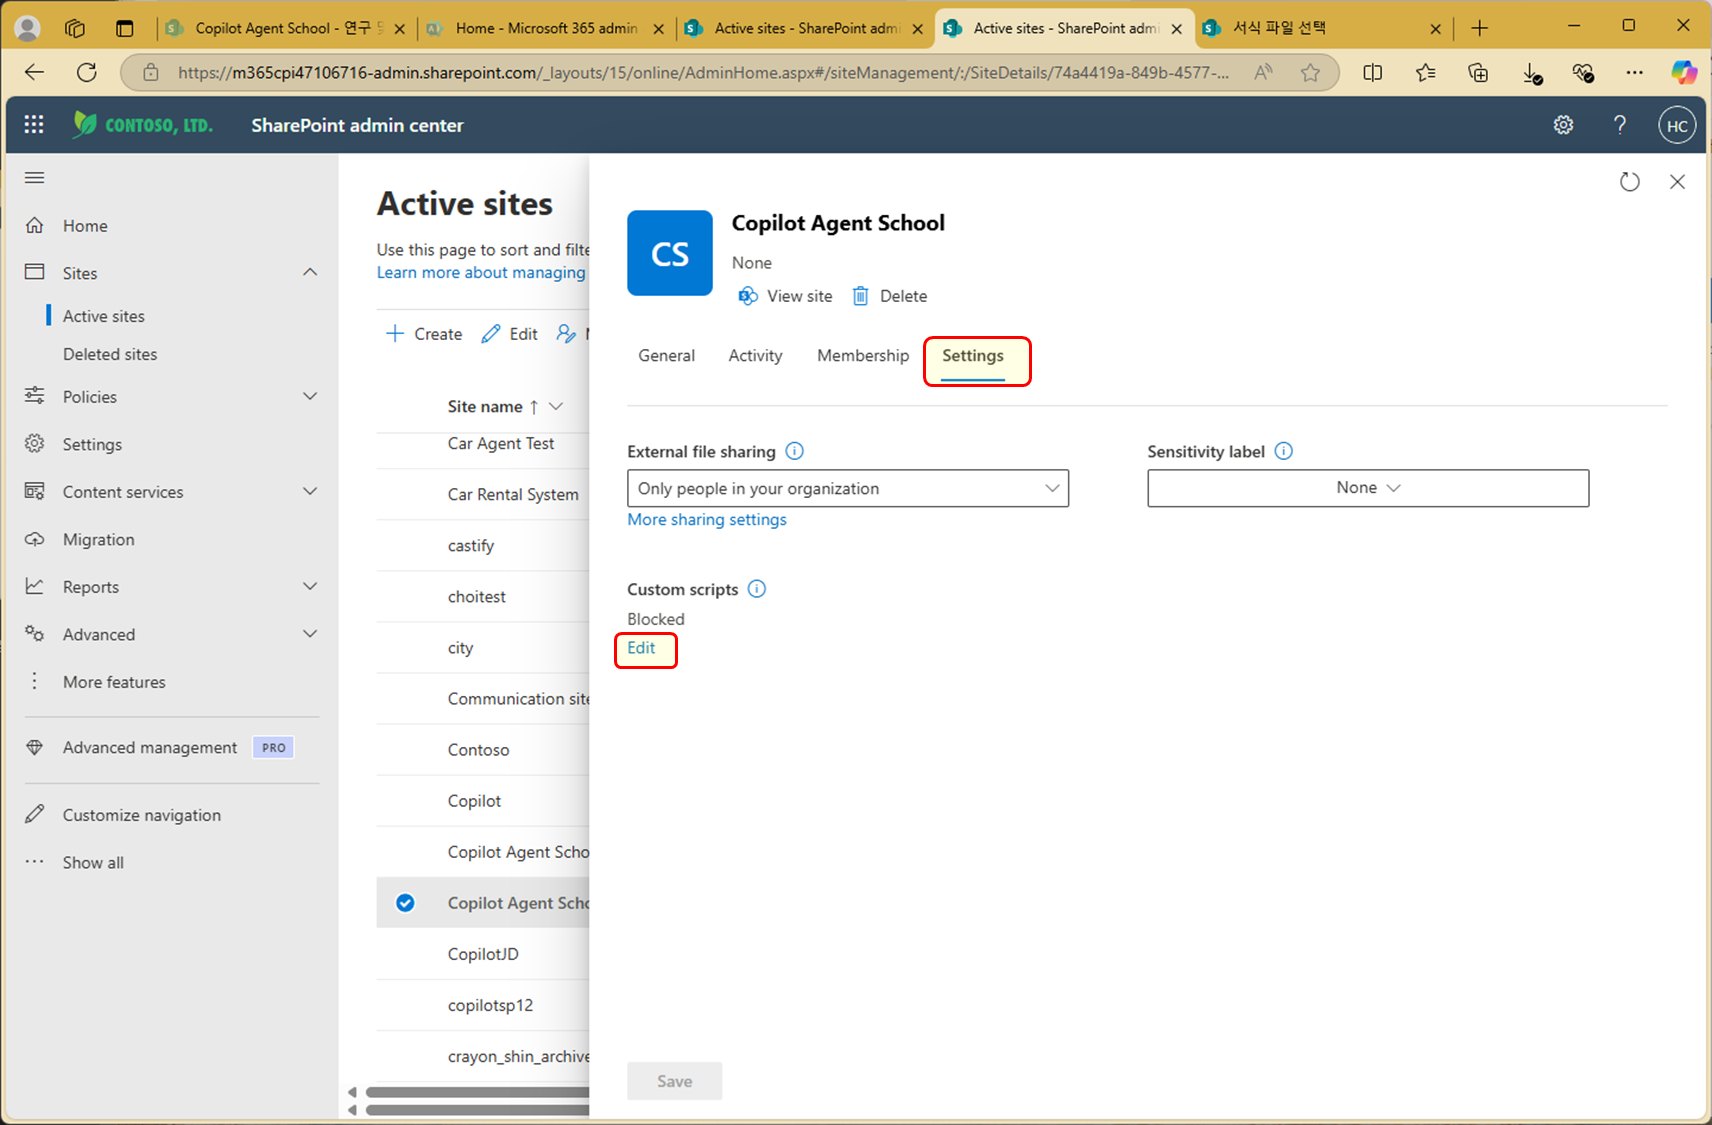Switch to Home - Microsoft 365 admin tab

pyautogui.click(x=546, y=28)
